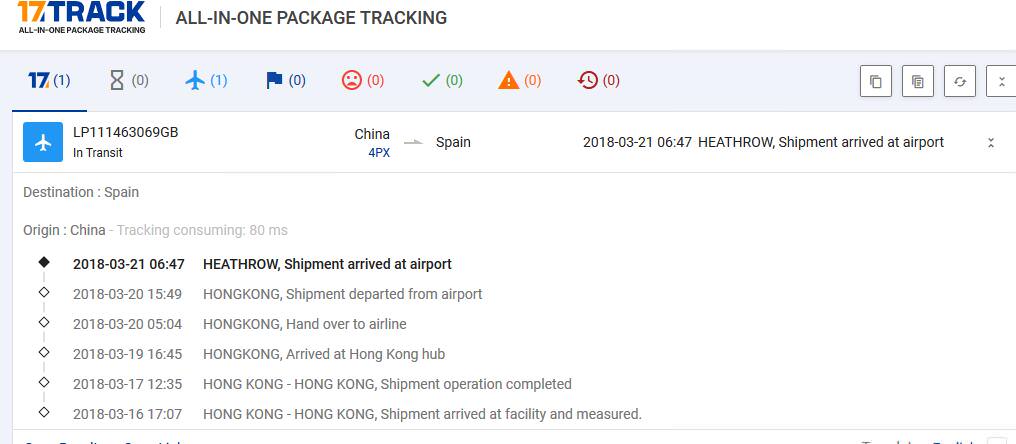
Task: Click the HONGKONG departed from airport event marker
Action: [44, 292]
